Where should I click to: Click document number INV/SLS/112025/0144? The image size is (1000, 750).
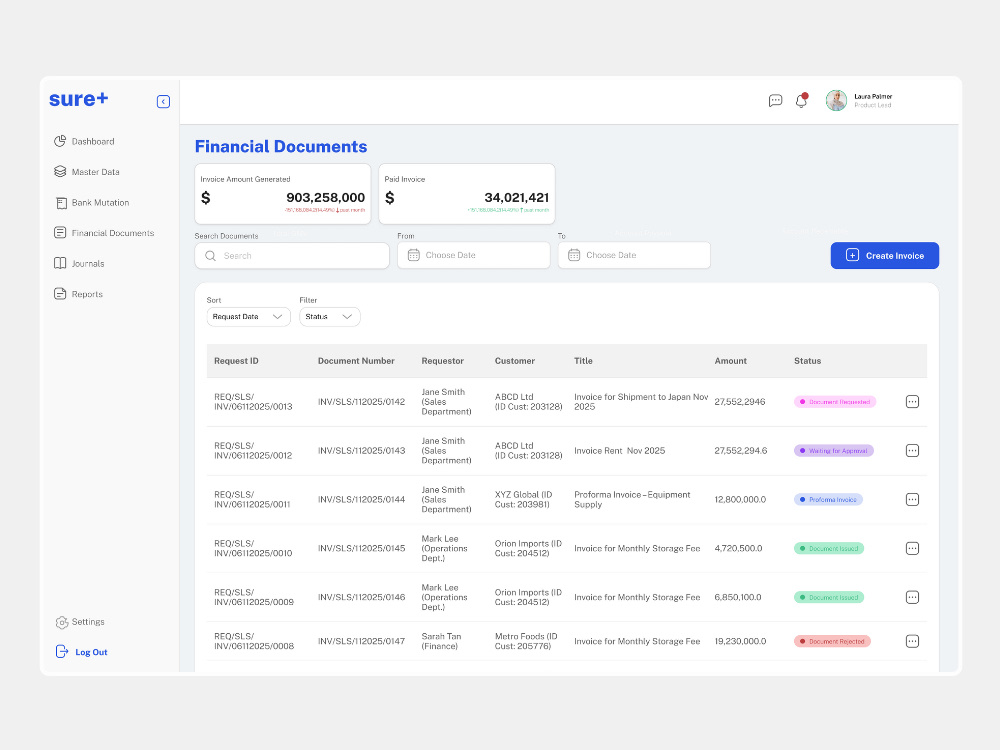tap(361, 499)
